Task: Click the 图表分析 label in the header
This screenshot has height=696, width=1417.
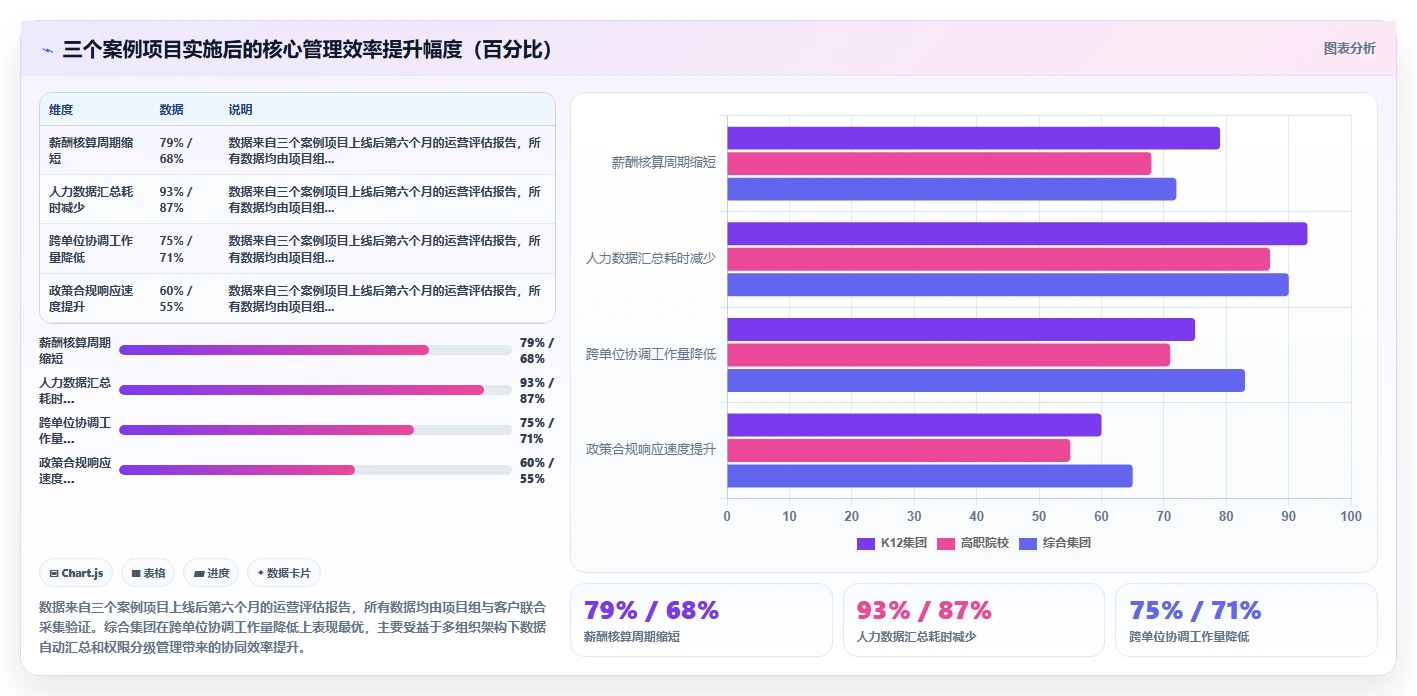Action: (1349, 48)
